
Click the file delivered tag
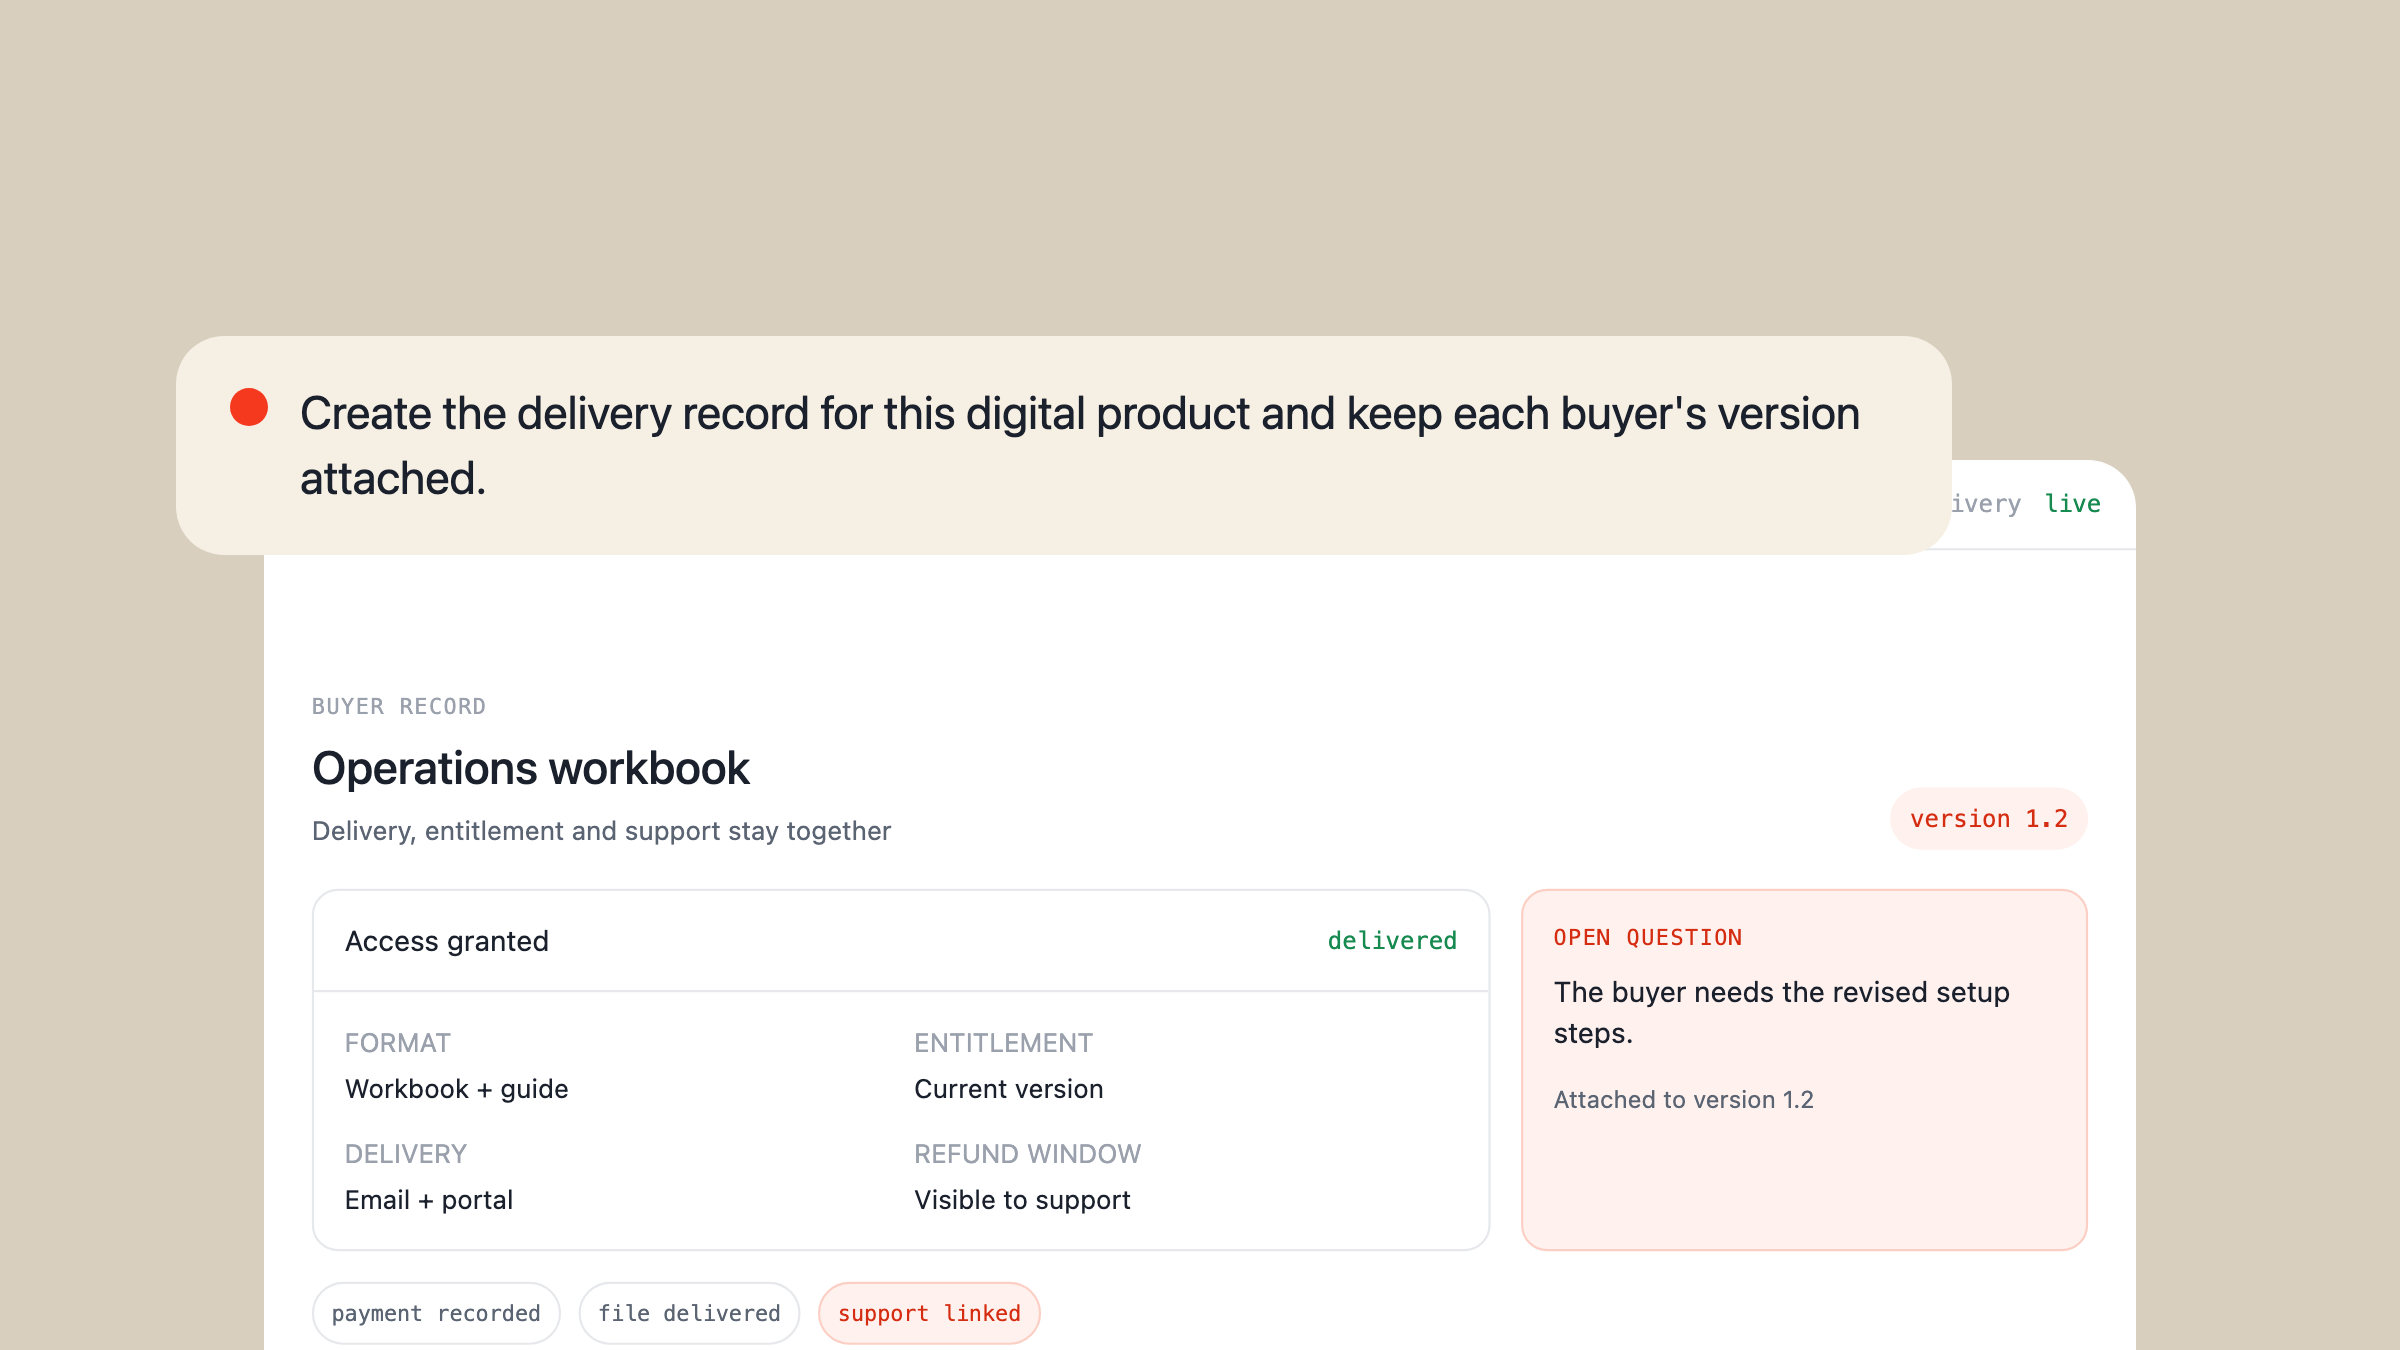(x=689, y=1313)
